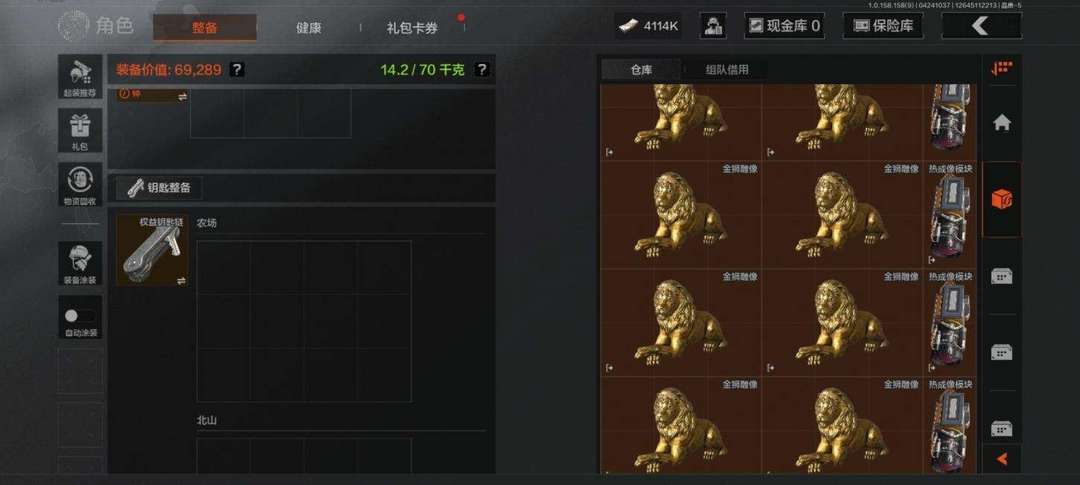Viewport: 1080px width, 485px height.
Task: Click the sort icon above warehouse sidebar
Action: [1001, 68]
